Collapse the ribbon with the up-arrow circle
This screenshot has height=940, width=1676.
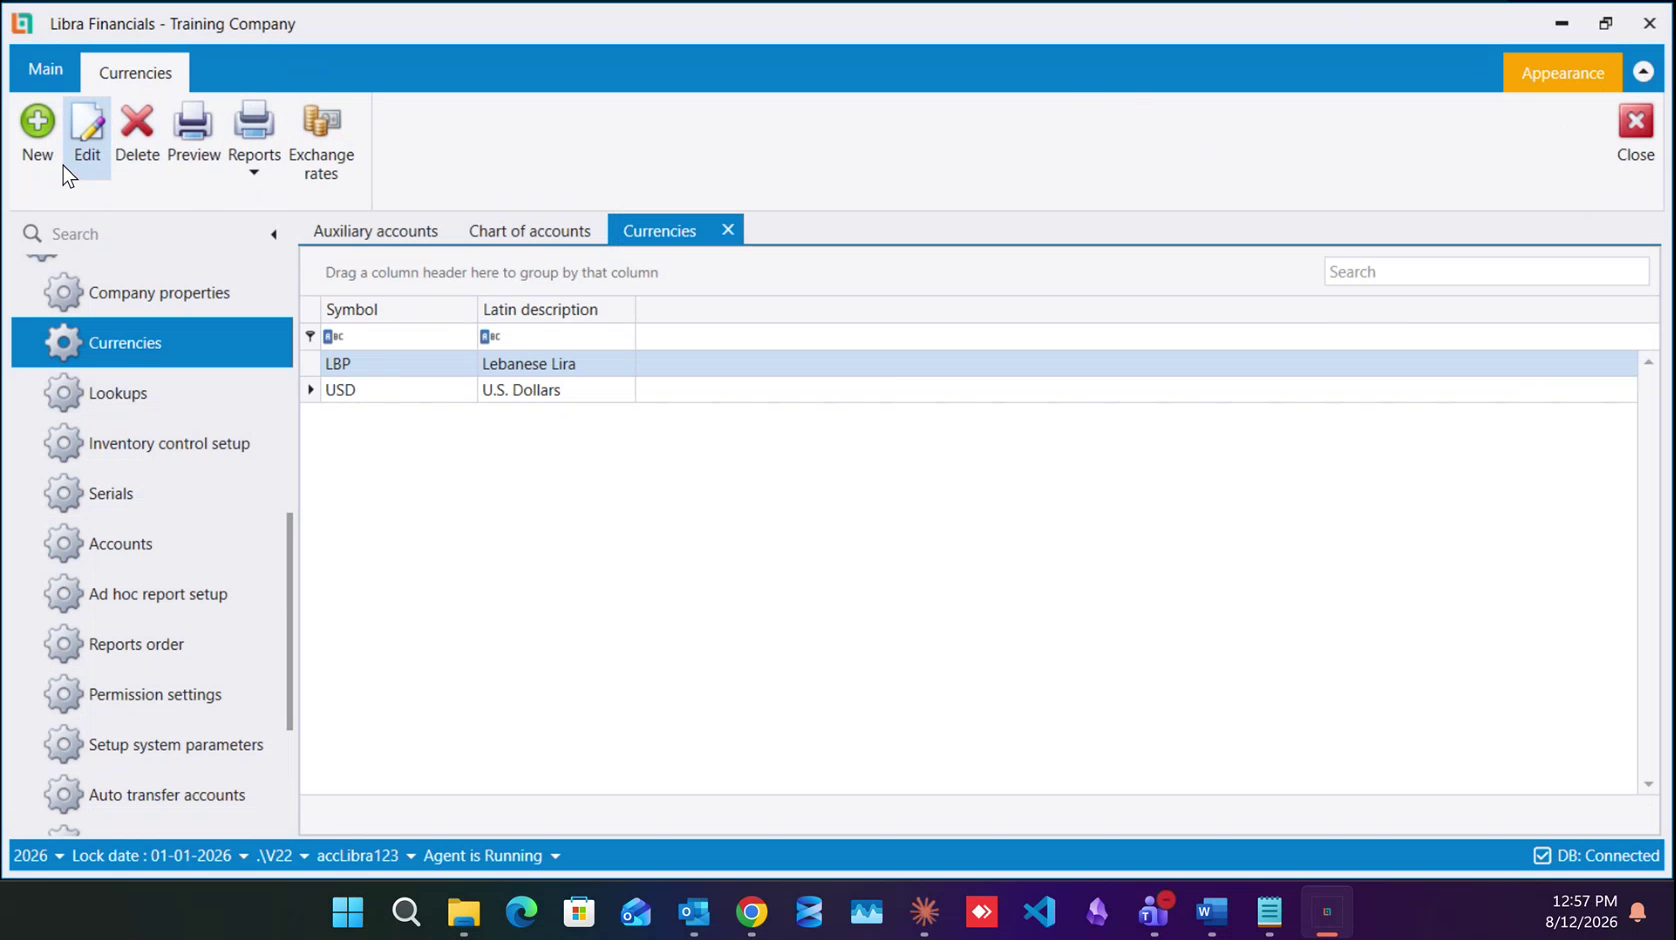[x=1643, y=72]
